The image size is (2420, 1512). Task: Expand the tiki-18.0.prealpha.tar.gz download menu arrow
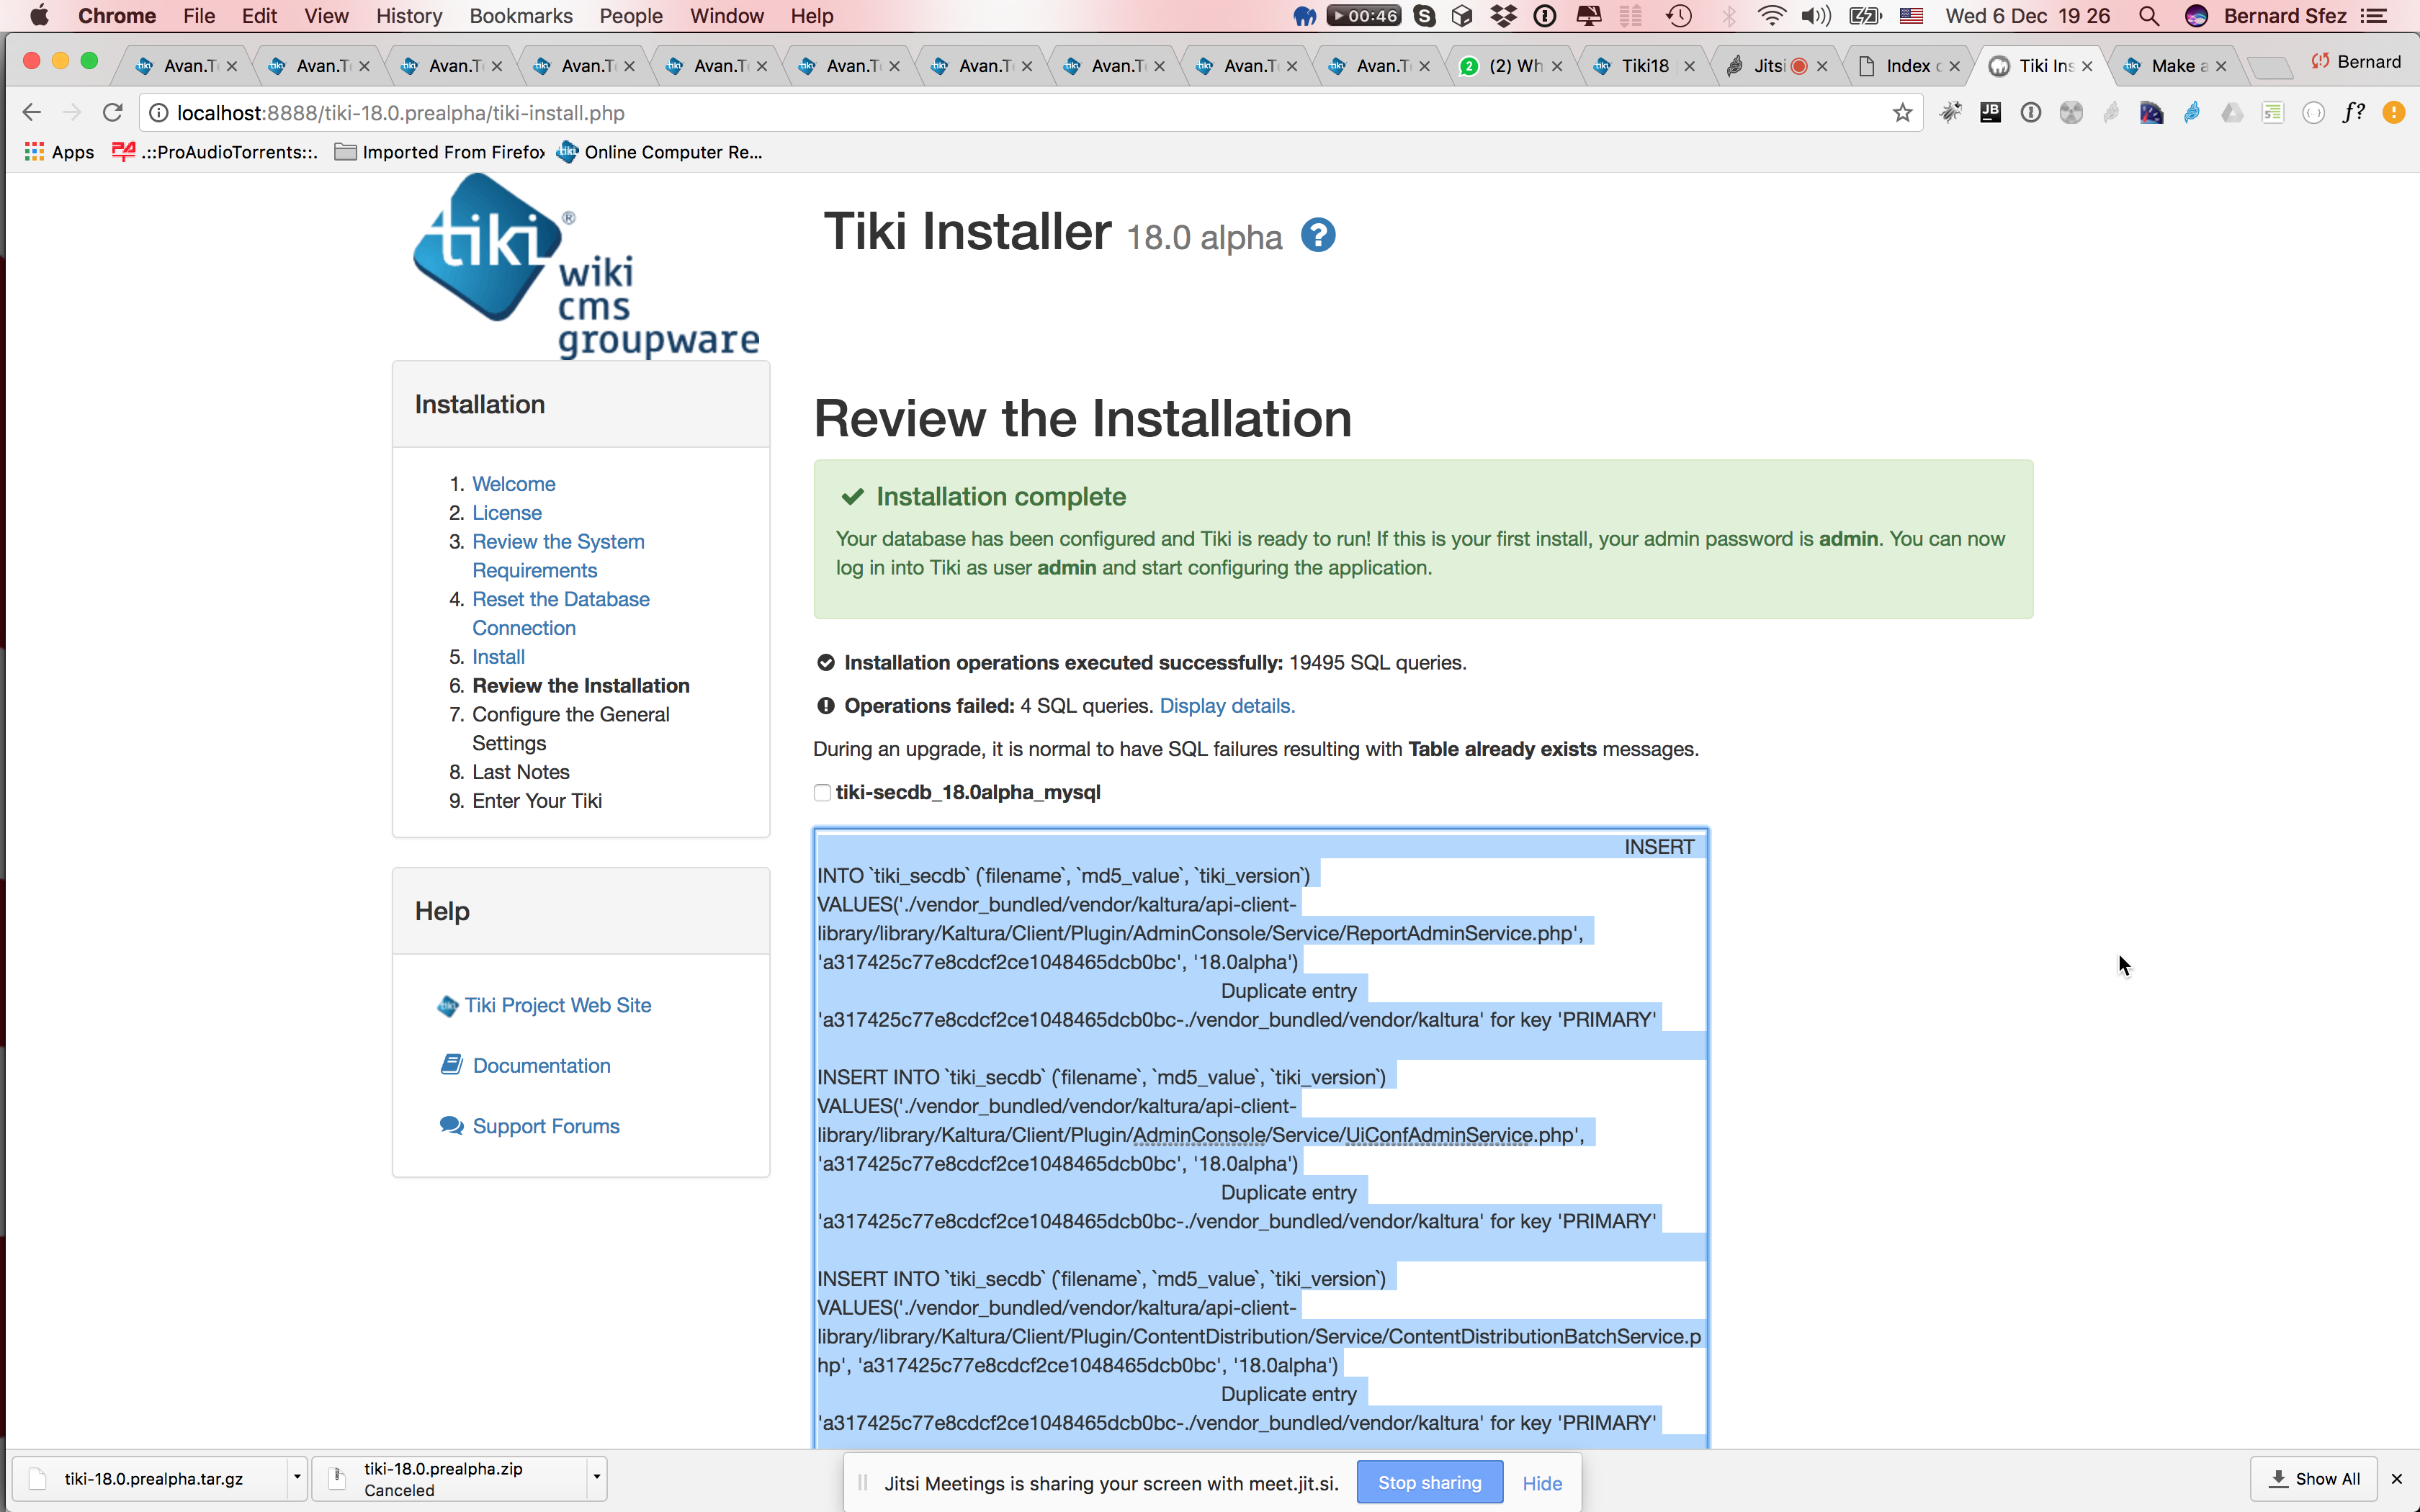point(297,1478)
